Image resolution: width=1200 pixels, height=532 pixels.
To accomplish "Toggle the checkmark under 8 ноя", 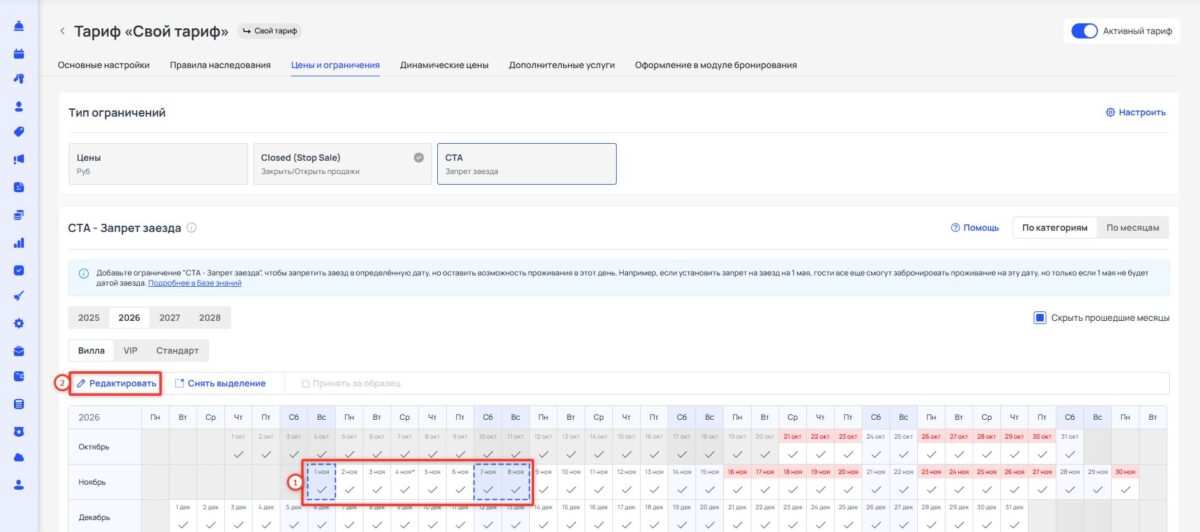I will [x=516, y=489].
